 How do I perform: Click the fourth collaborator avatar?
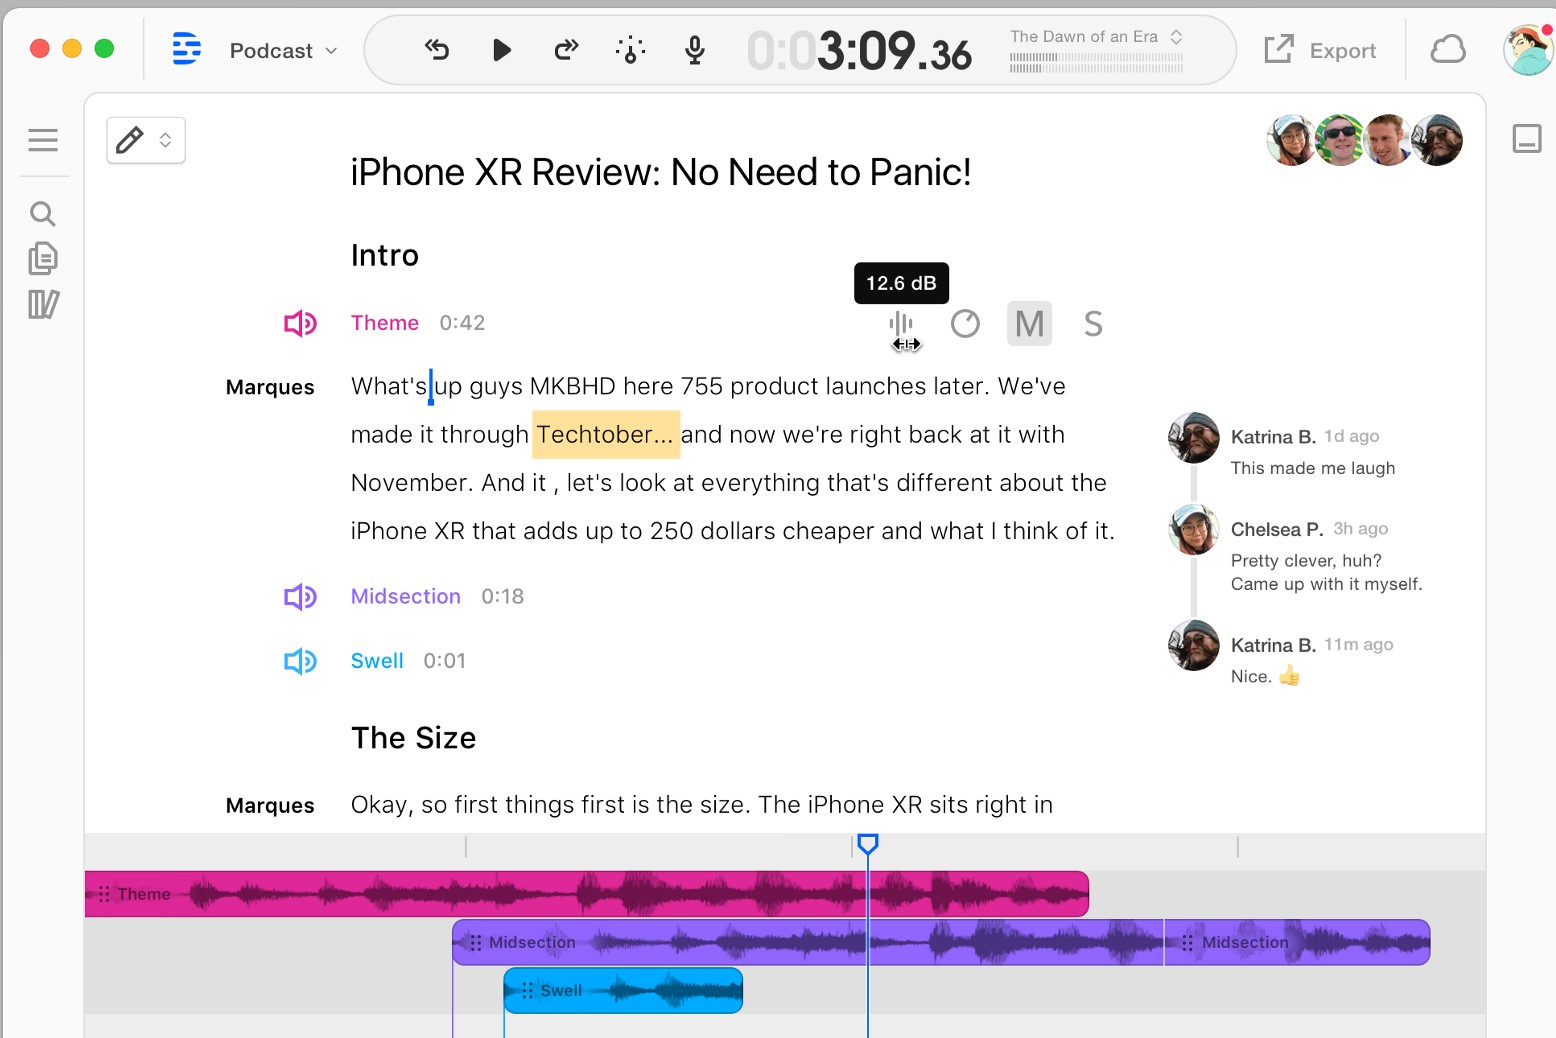1437,140
